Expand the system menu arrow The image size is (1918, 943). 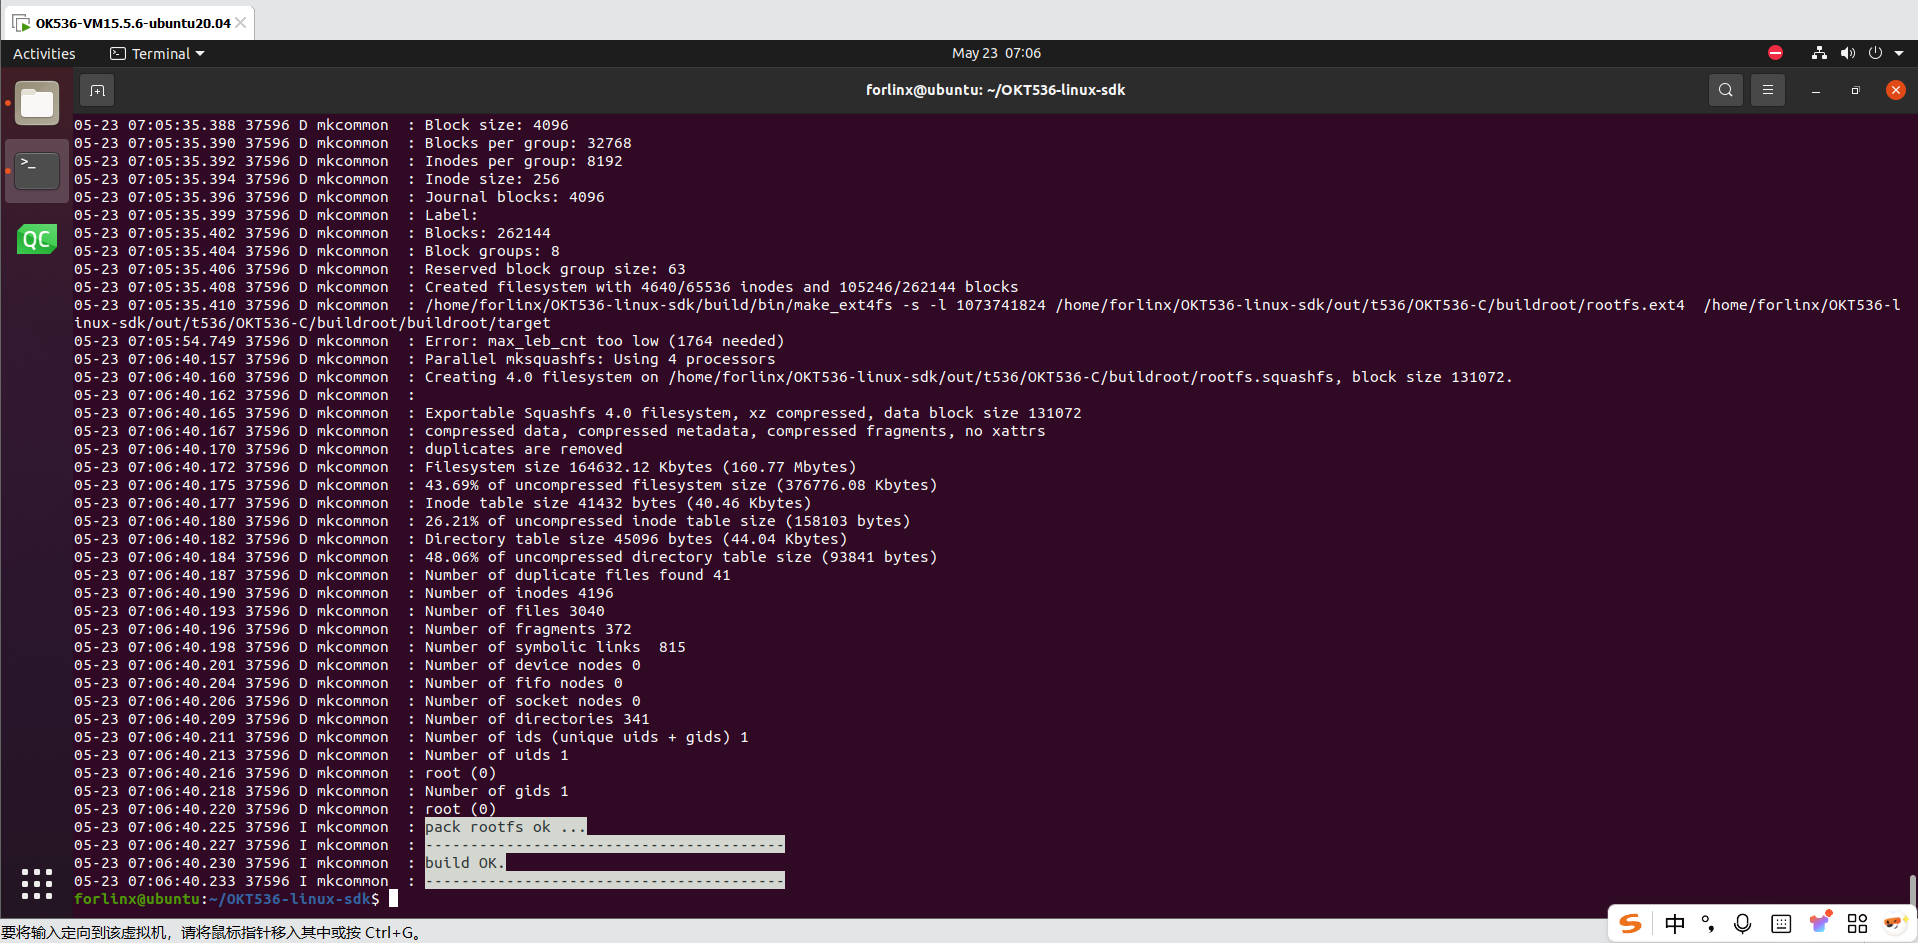pos(1899,53)
